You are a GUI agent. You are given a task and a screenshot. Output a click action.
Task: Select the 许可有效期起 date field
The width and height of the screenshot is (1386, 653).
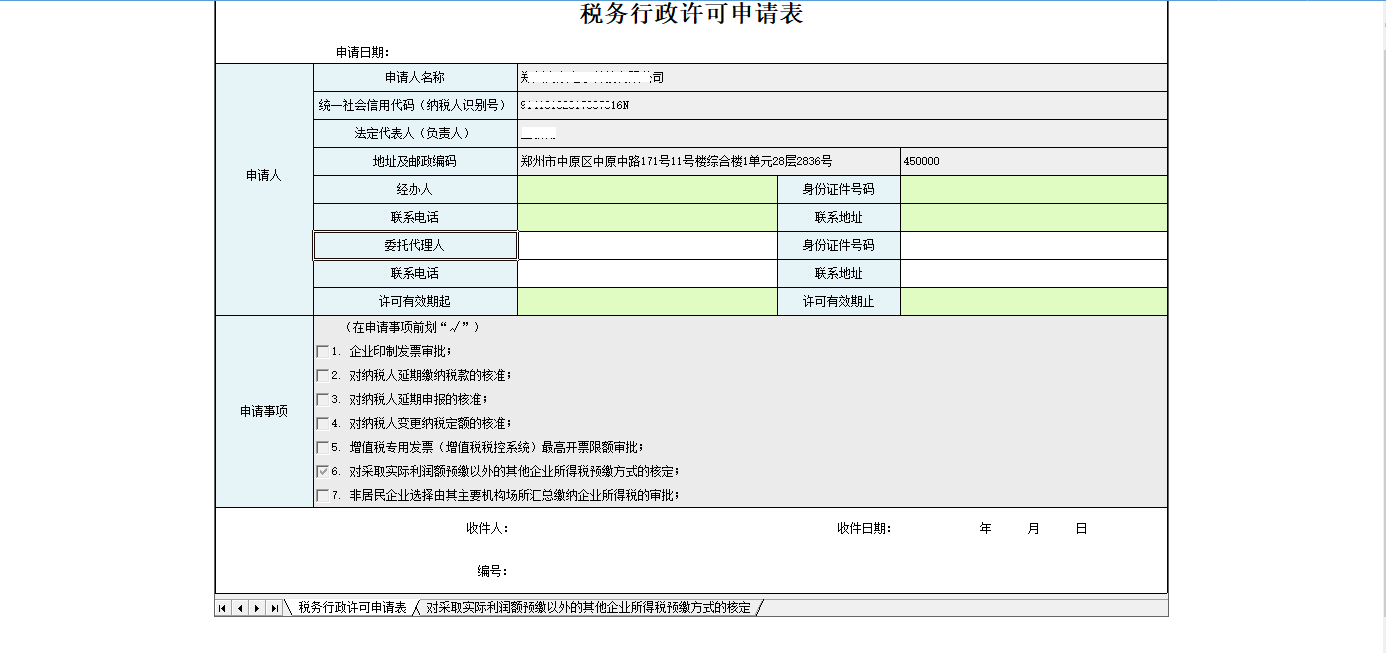[647, 302]
